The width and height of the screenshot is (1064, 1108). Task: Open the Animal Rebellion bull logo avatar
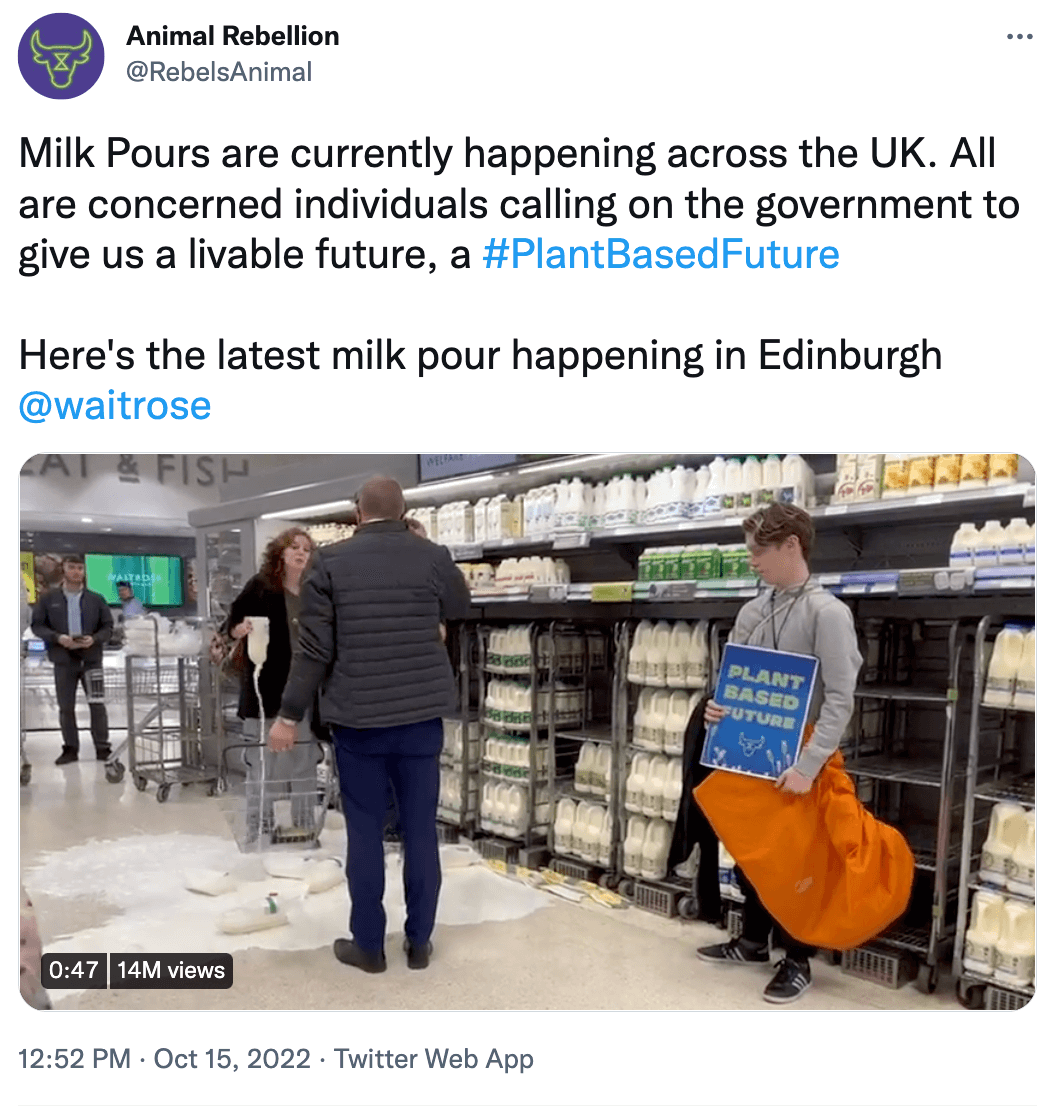[x=61, y=56]
